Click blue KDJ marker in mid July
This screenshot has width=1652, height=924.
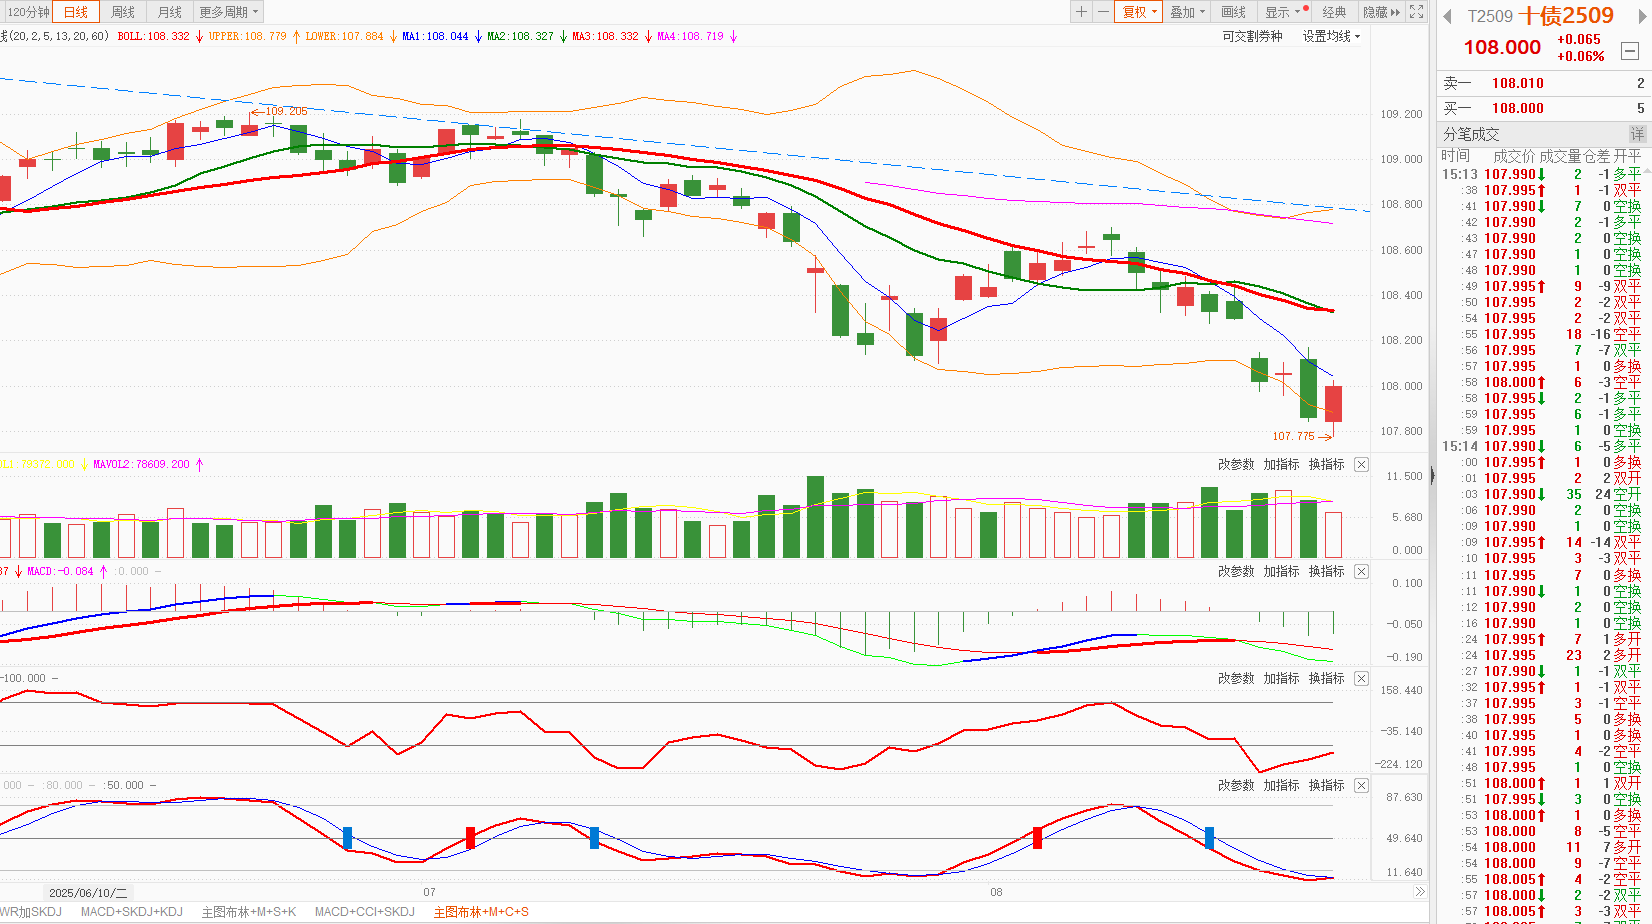tap(594, 837)
